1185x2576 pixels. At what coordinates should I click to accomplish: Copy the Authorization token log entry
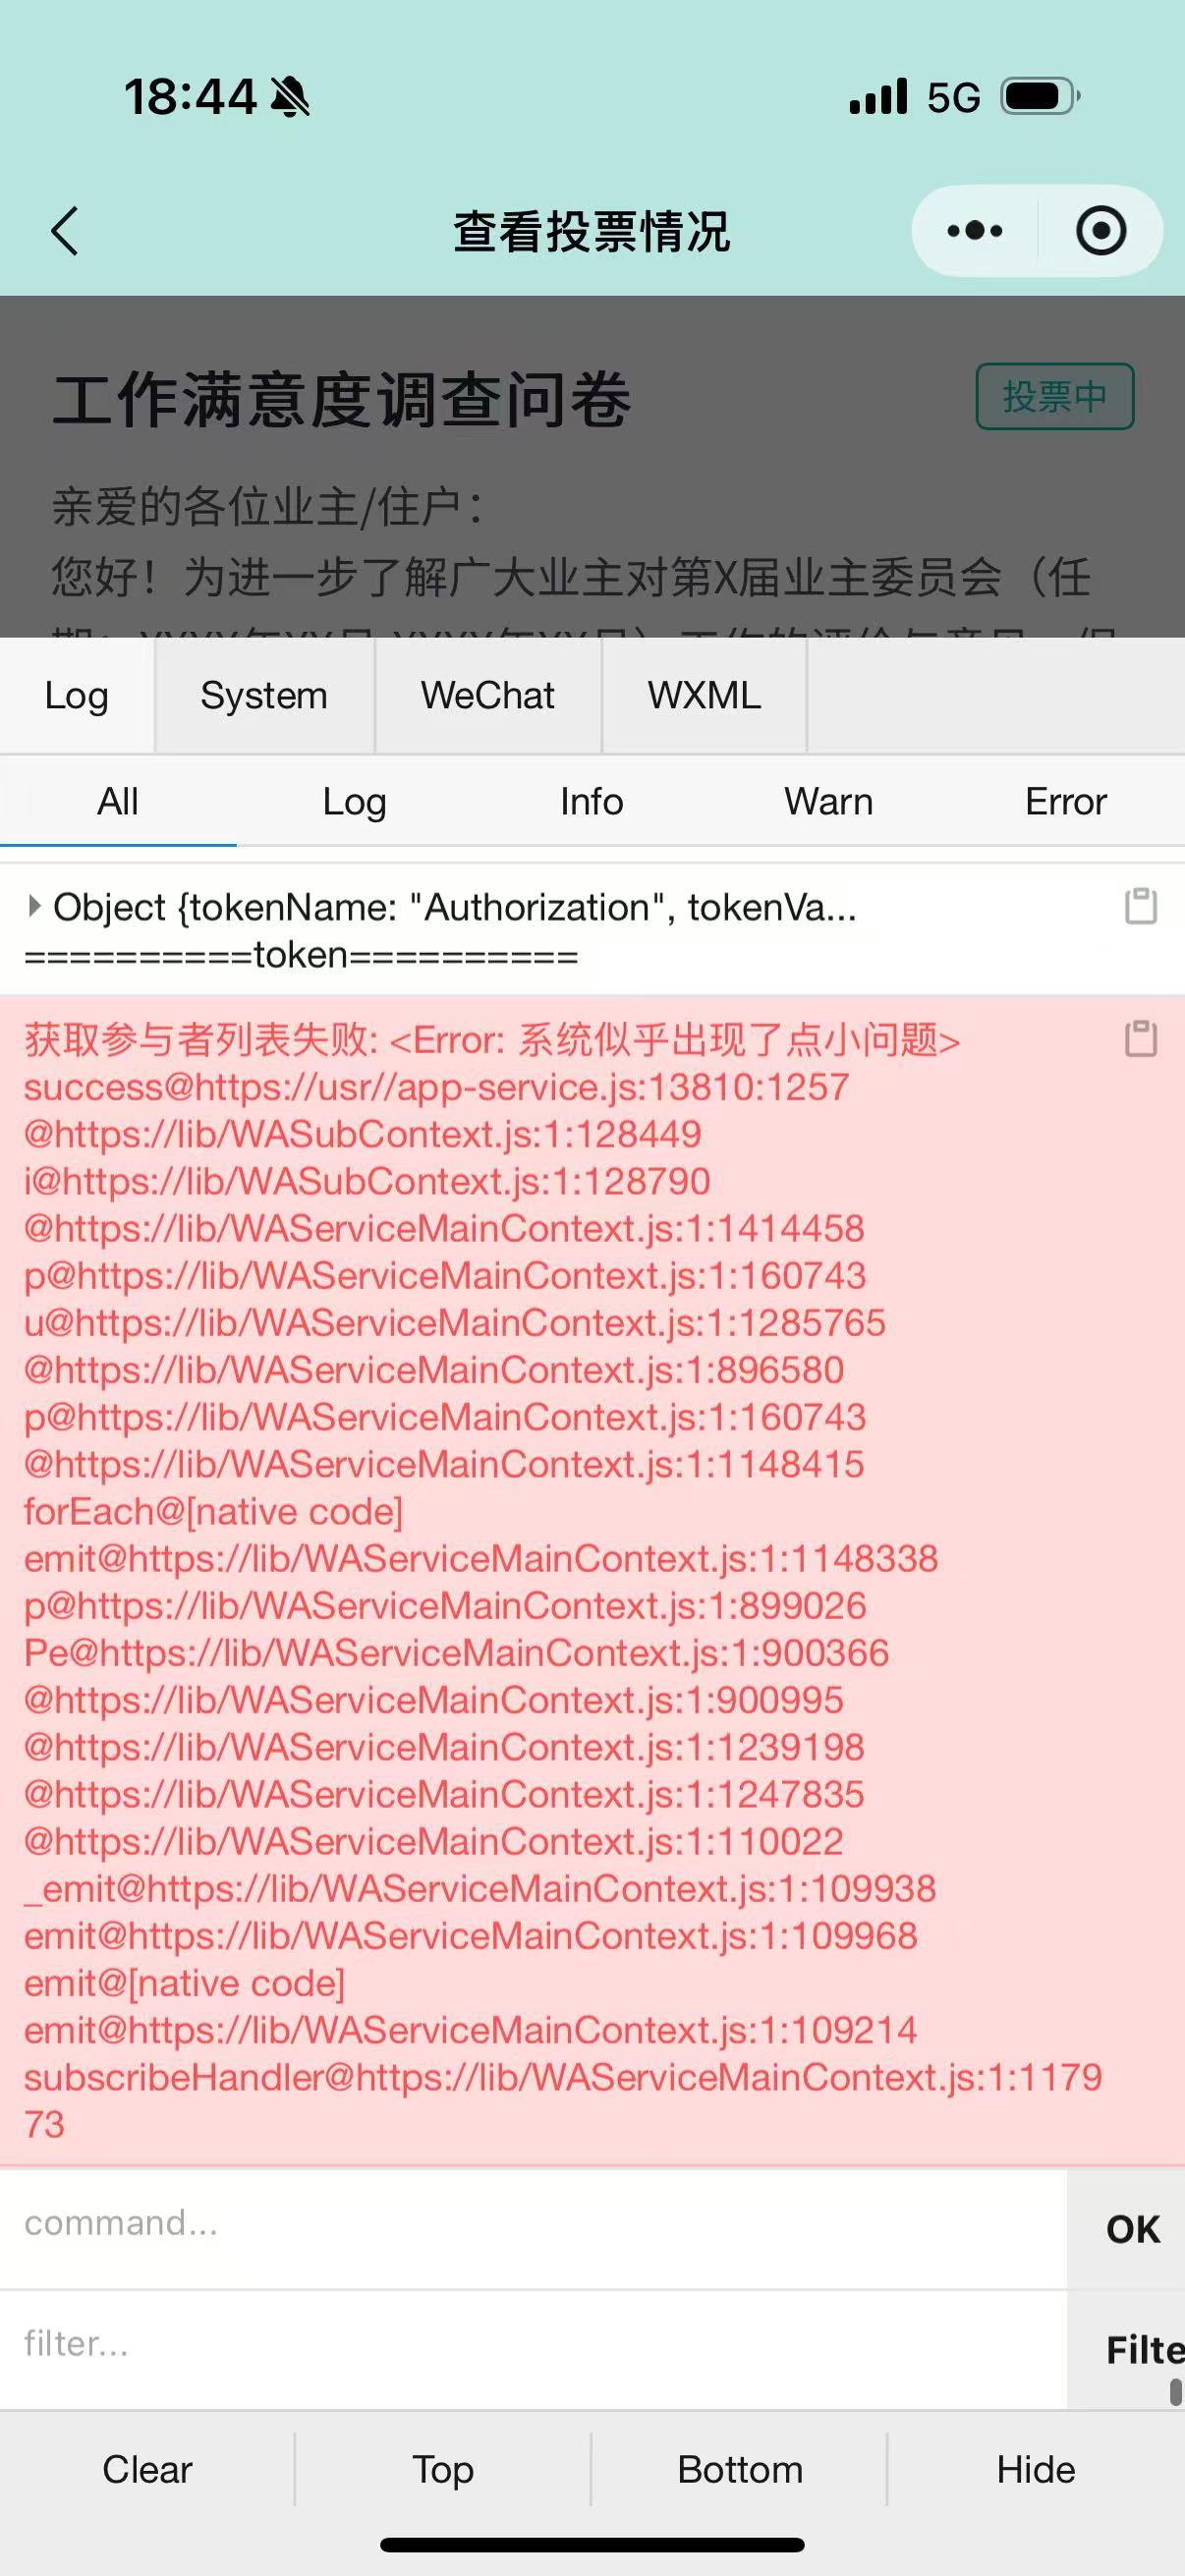click(1139, 908)
